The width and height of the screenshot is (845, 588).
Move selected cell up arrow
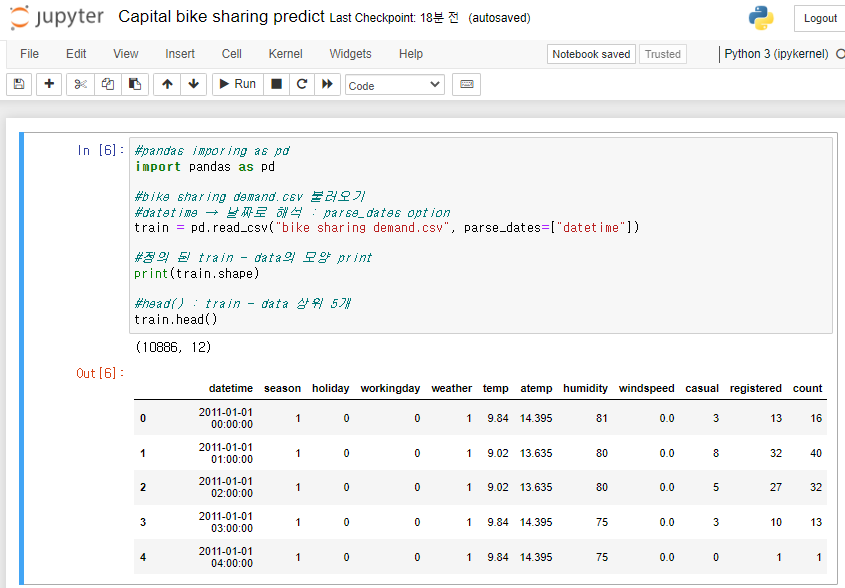click(x=167, y=84)
